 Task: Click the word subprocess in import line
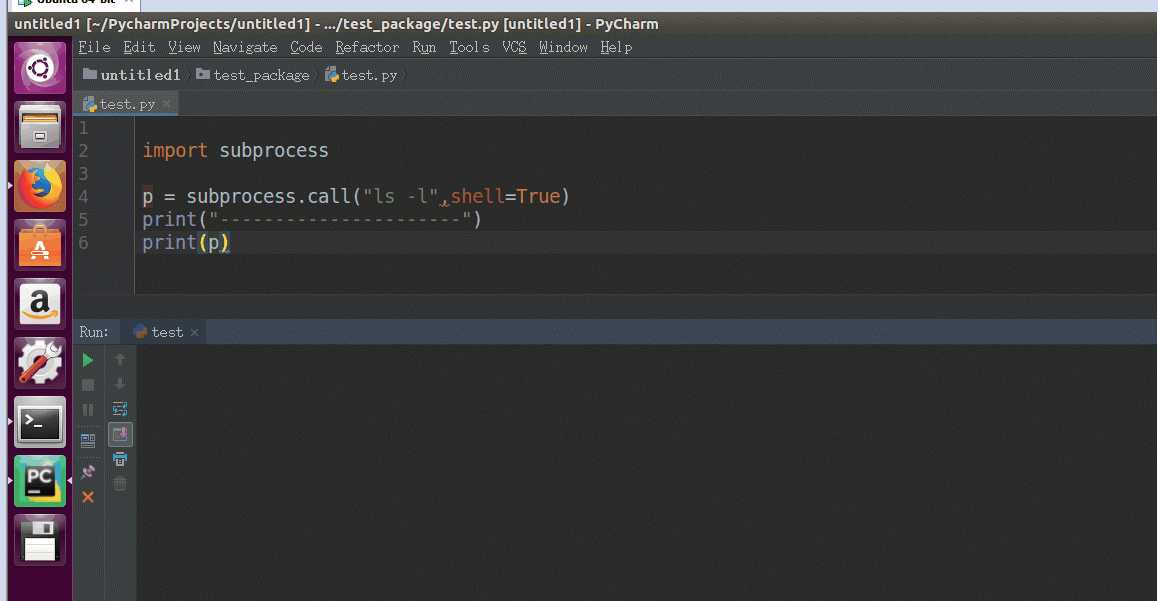(273, 151)
